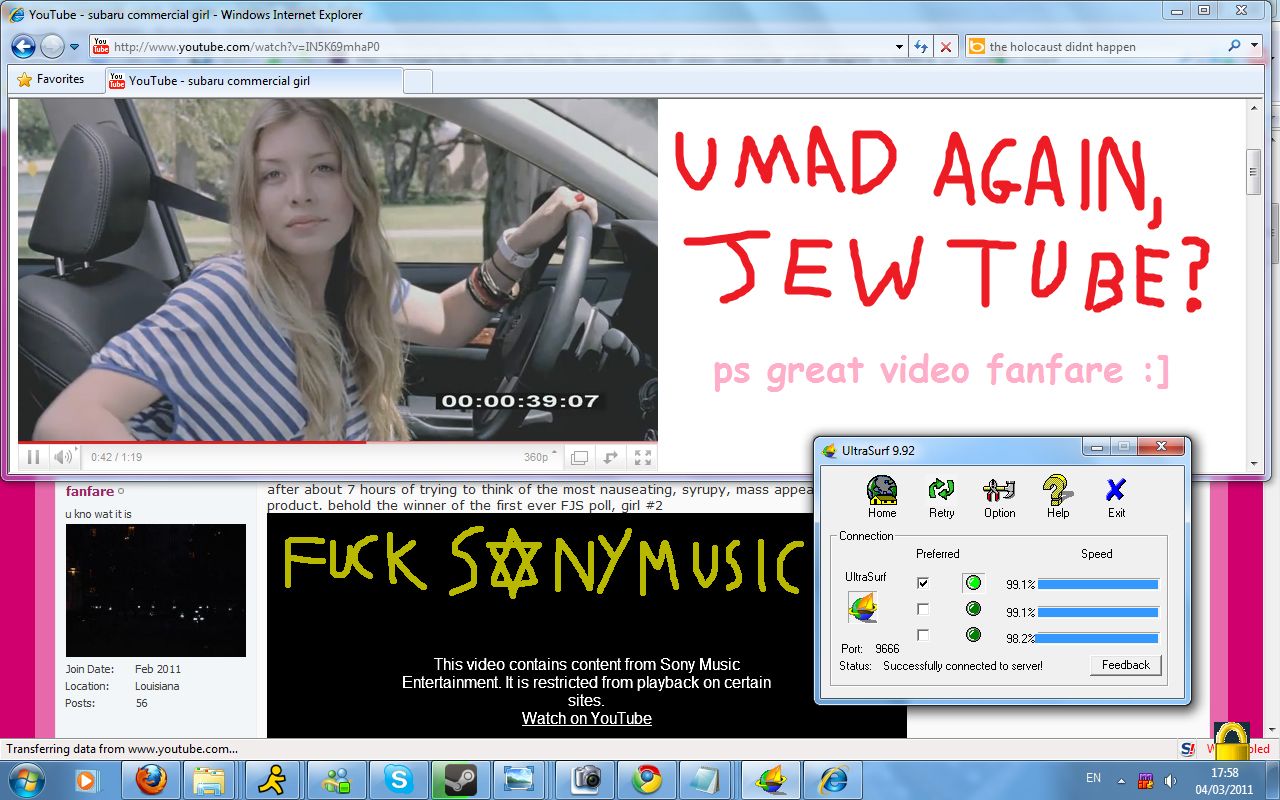Open Windows Explorer folder on the taskbar
Viewport: 1280px width, 800px height.
[x=212, y=779]
